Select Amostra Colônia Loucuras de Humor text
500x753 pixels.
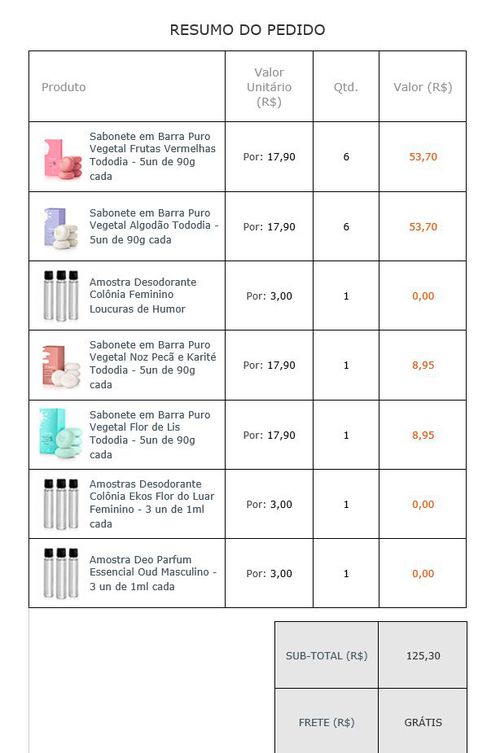(143, 295)
